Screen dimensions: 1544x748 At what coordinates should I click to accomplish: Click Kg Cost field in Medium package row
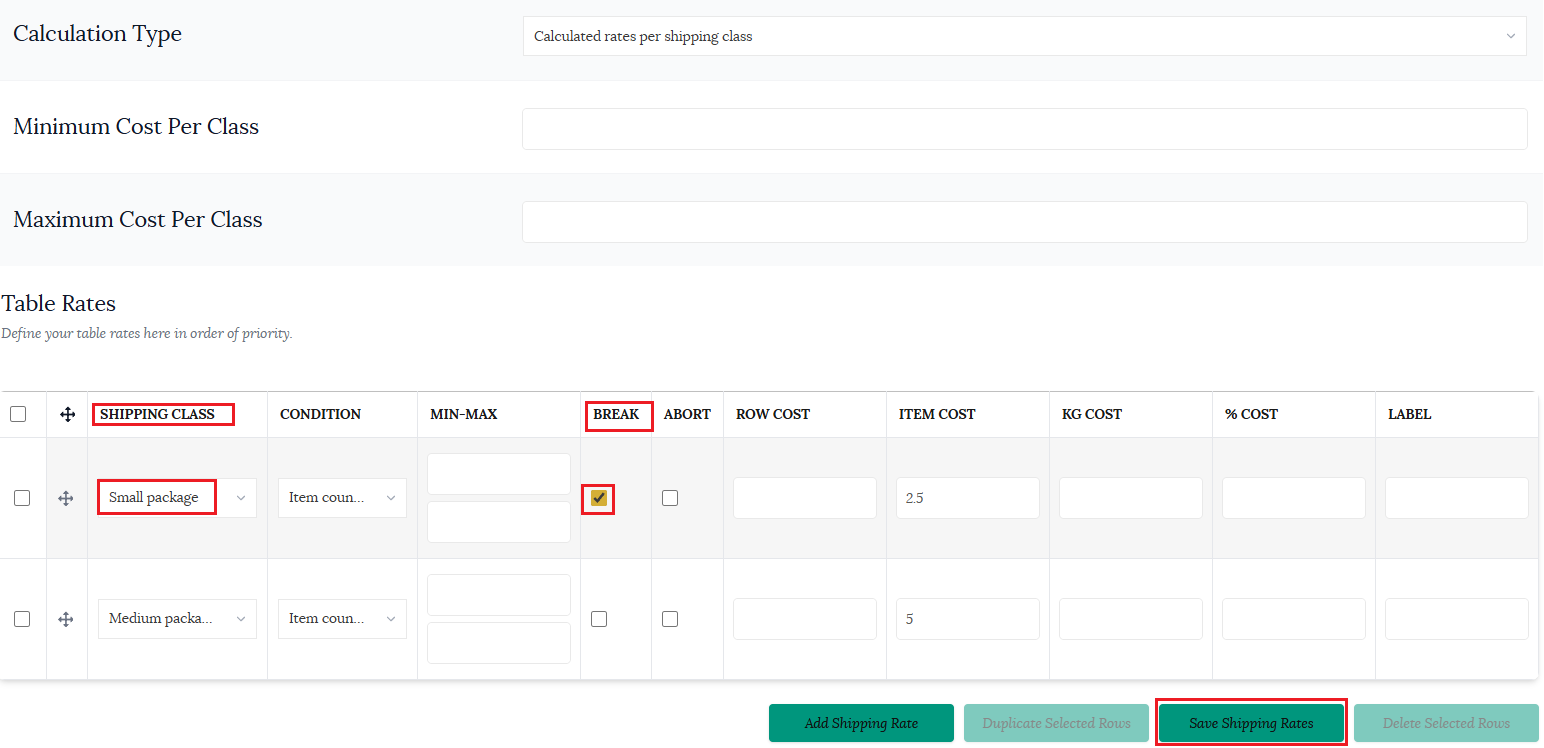(x=1131, y=619)
